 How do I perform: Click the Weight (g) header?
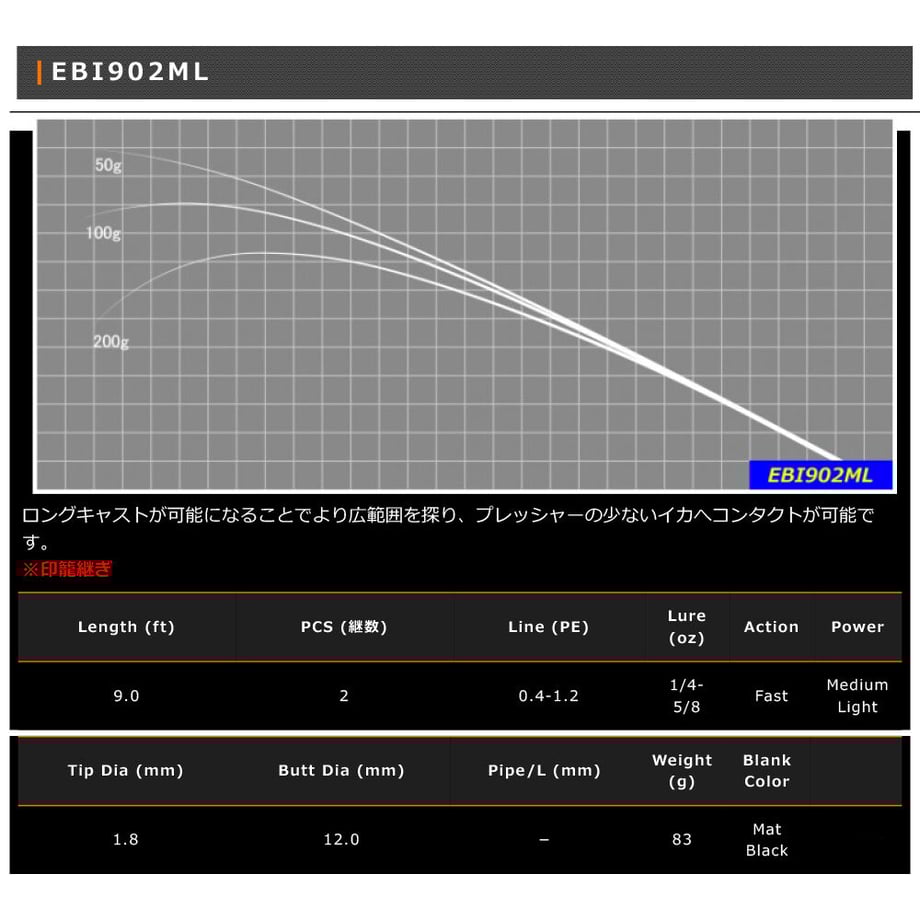click(x=682, y=770)
